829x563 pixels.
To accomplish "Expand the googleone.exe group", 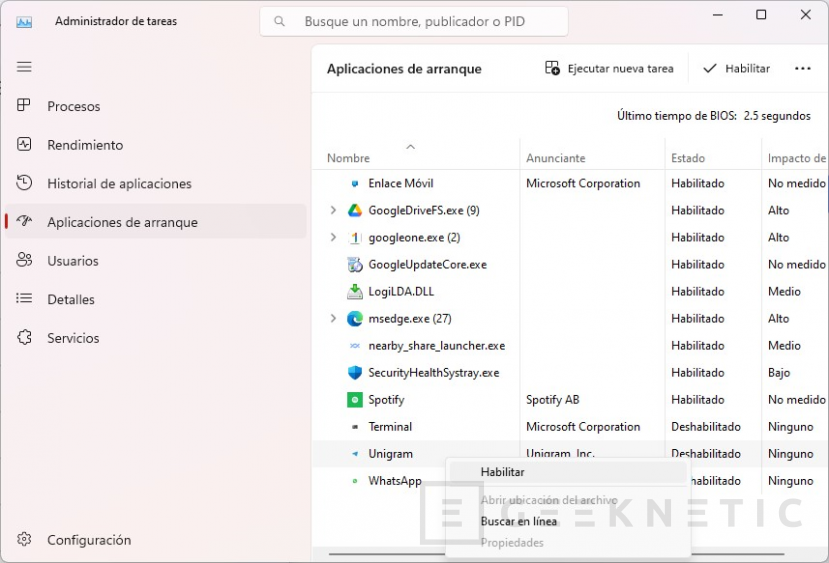I will 333,238.
